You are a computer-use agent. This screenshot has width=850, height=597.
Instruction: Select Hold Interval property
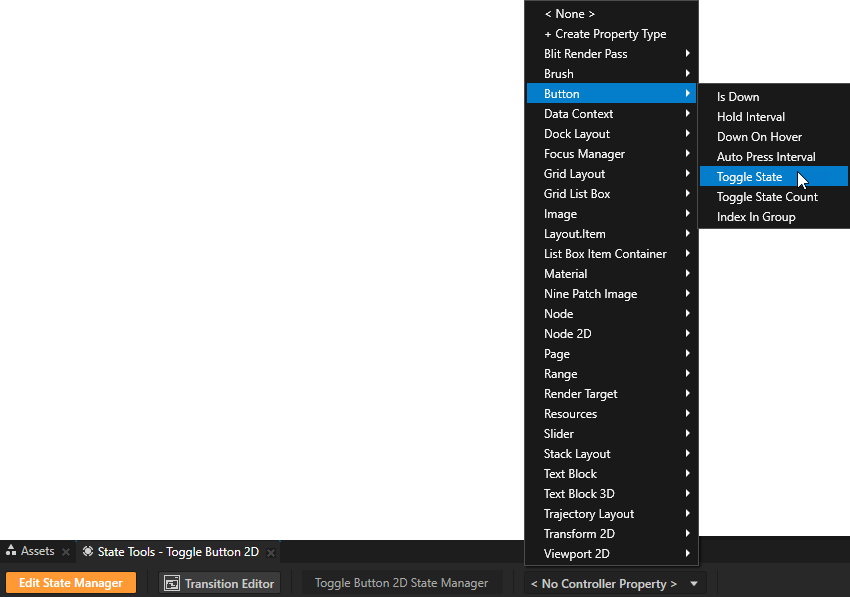[x=751, y=117]
